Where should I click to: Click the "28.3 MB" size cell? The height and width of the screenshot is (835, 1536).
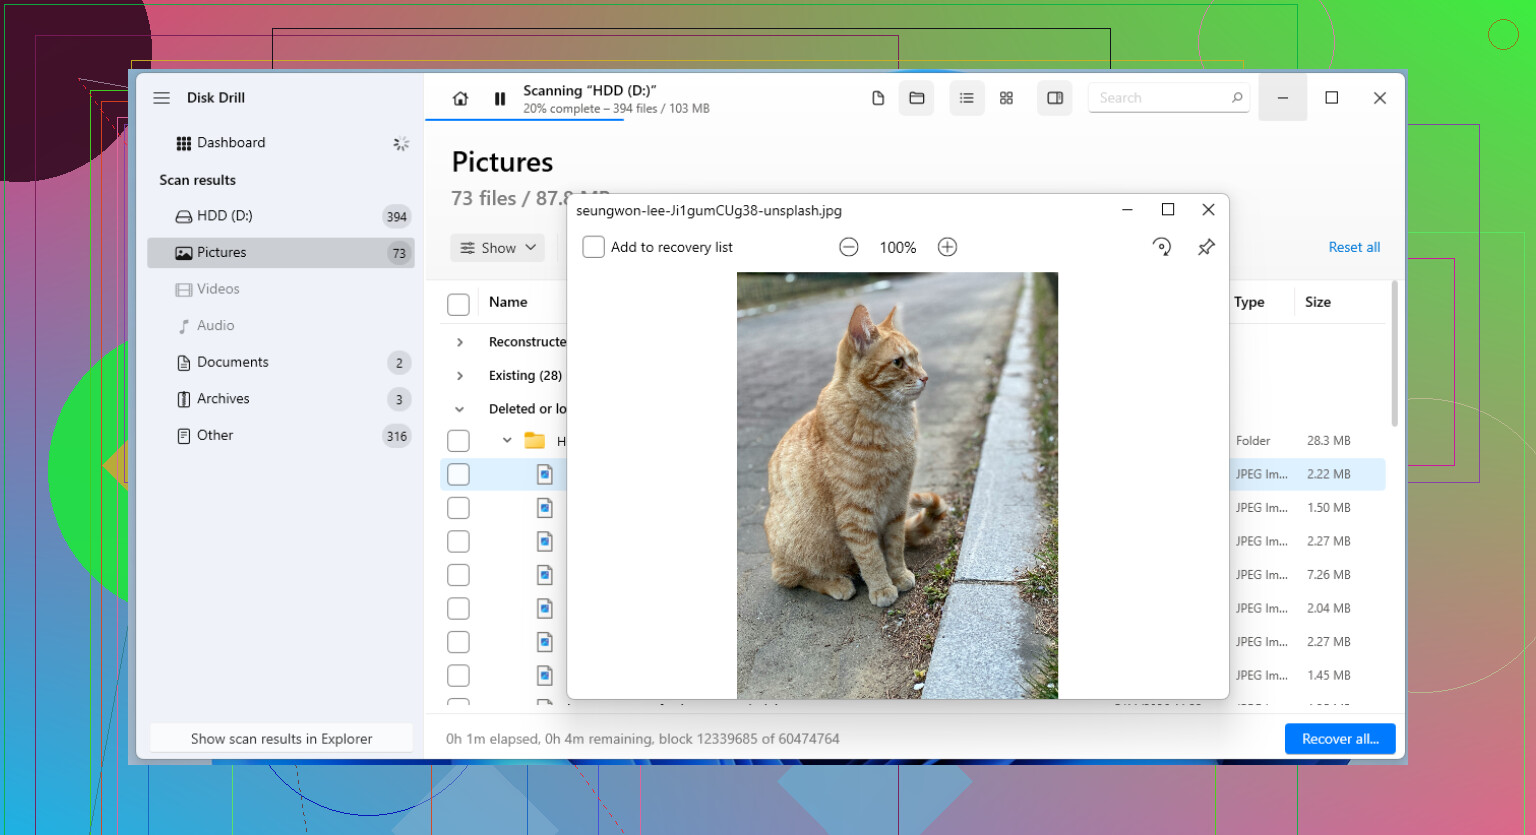[1328, 441]
